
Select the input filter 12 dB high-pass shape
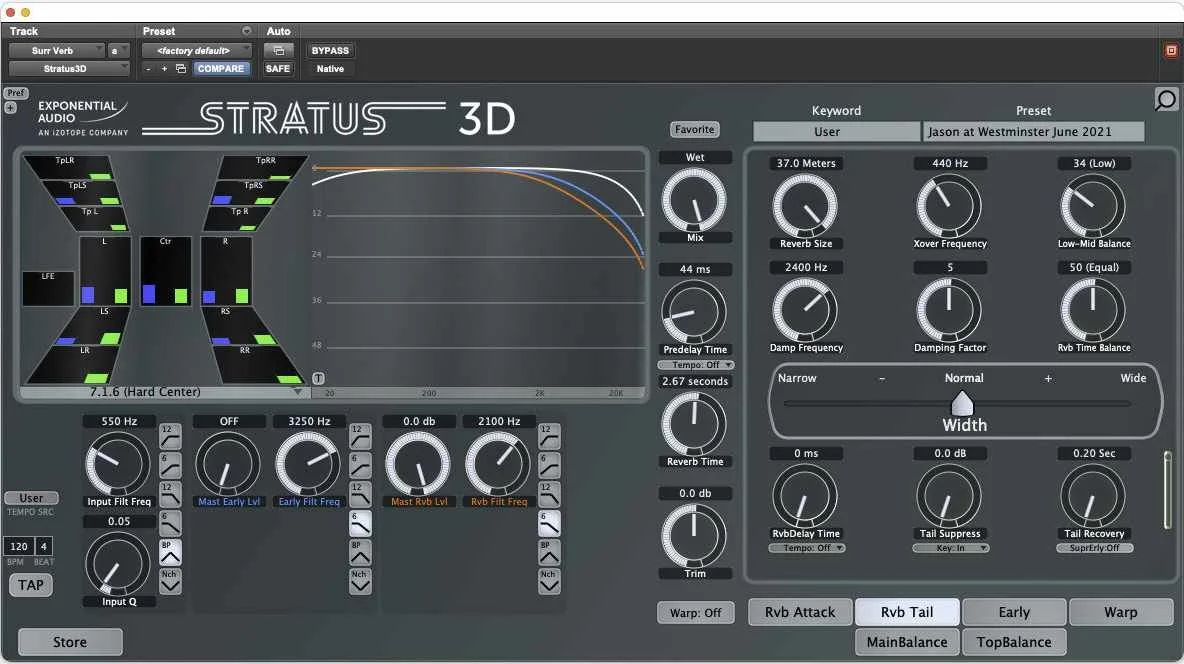coord(170,436)
